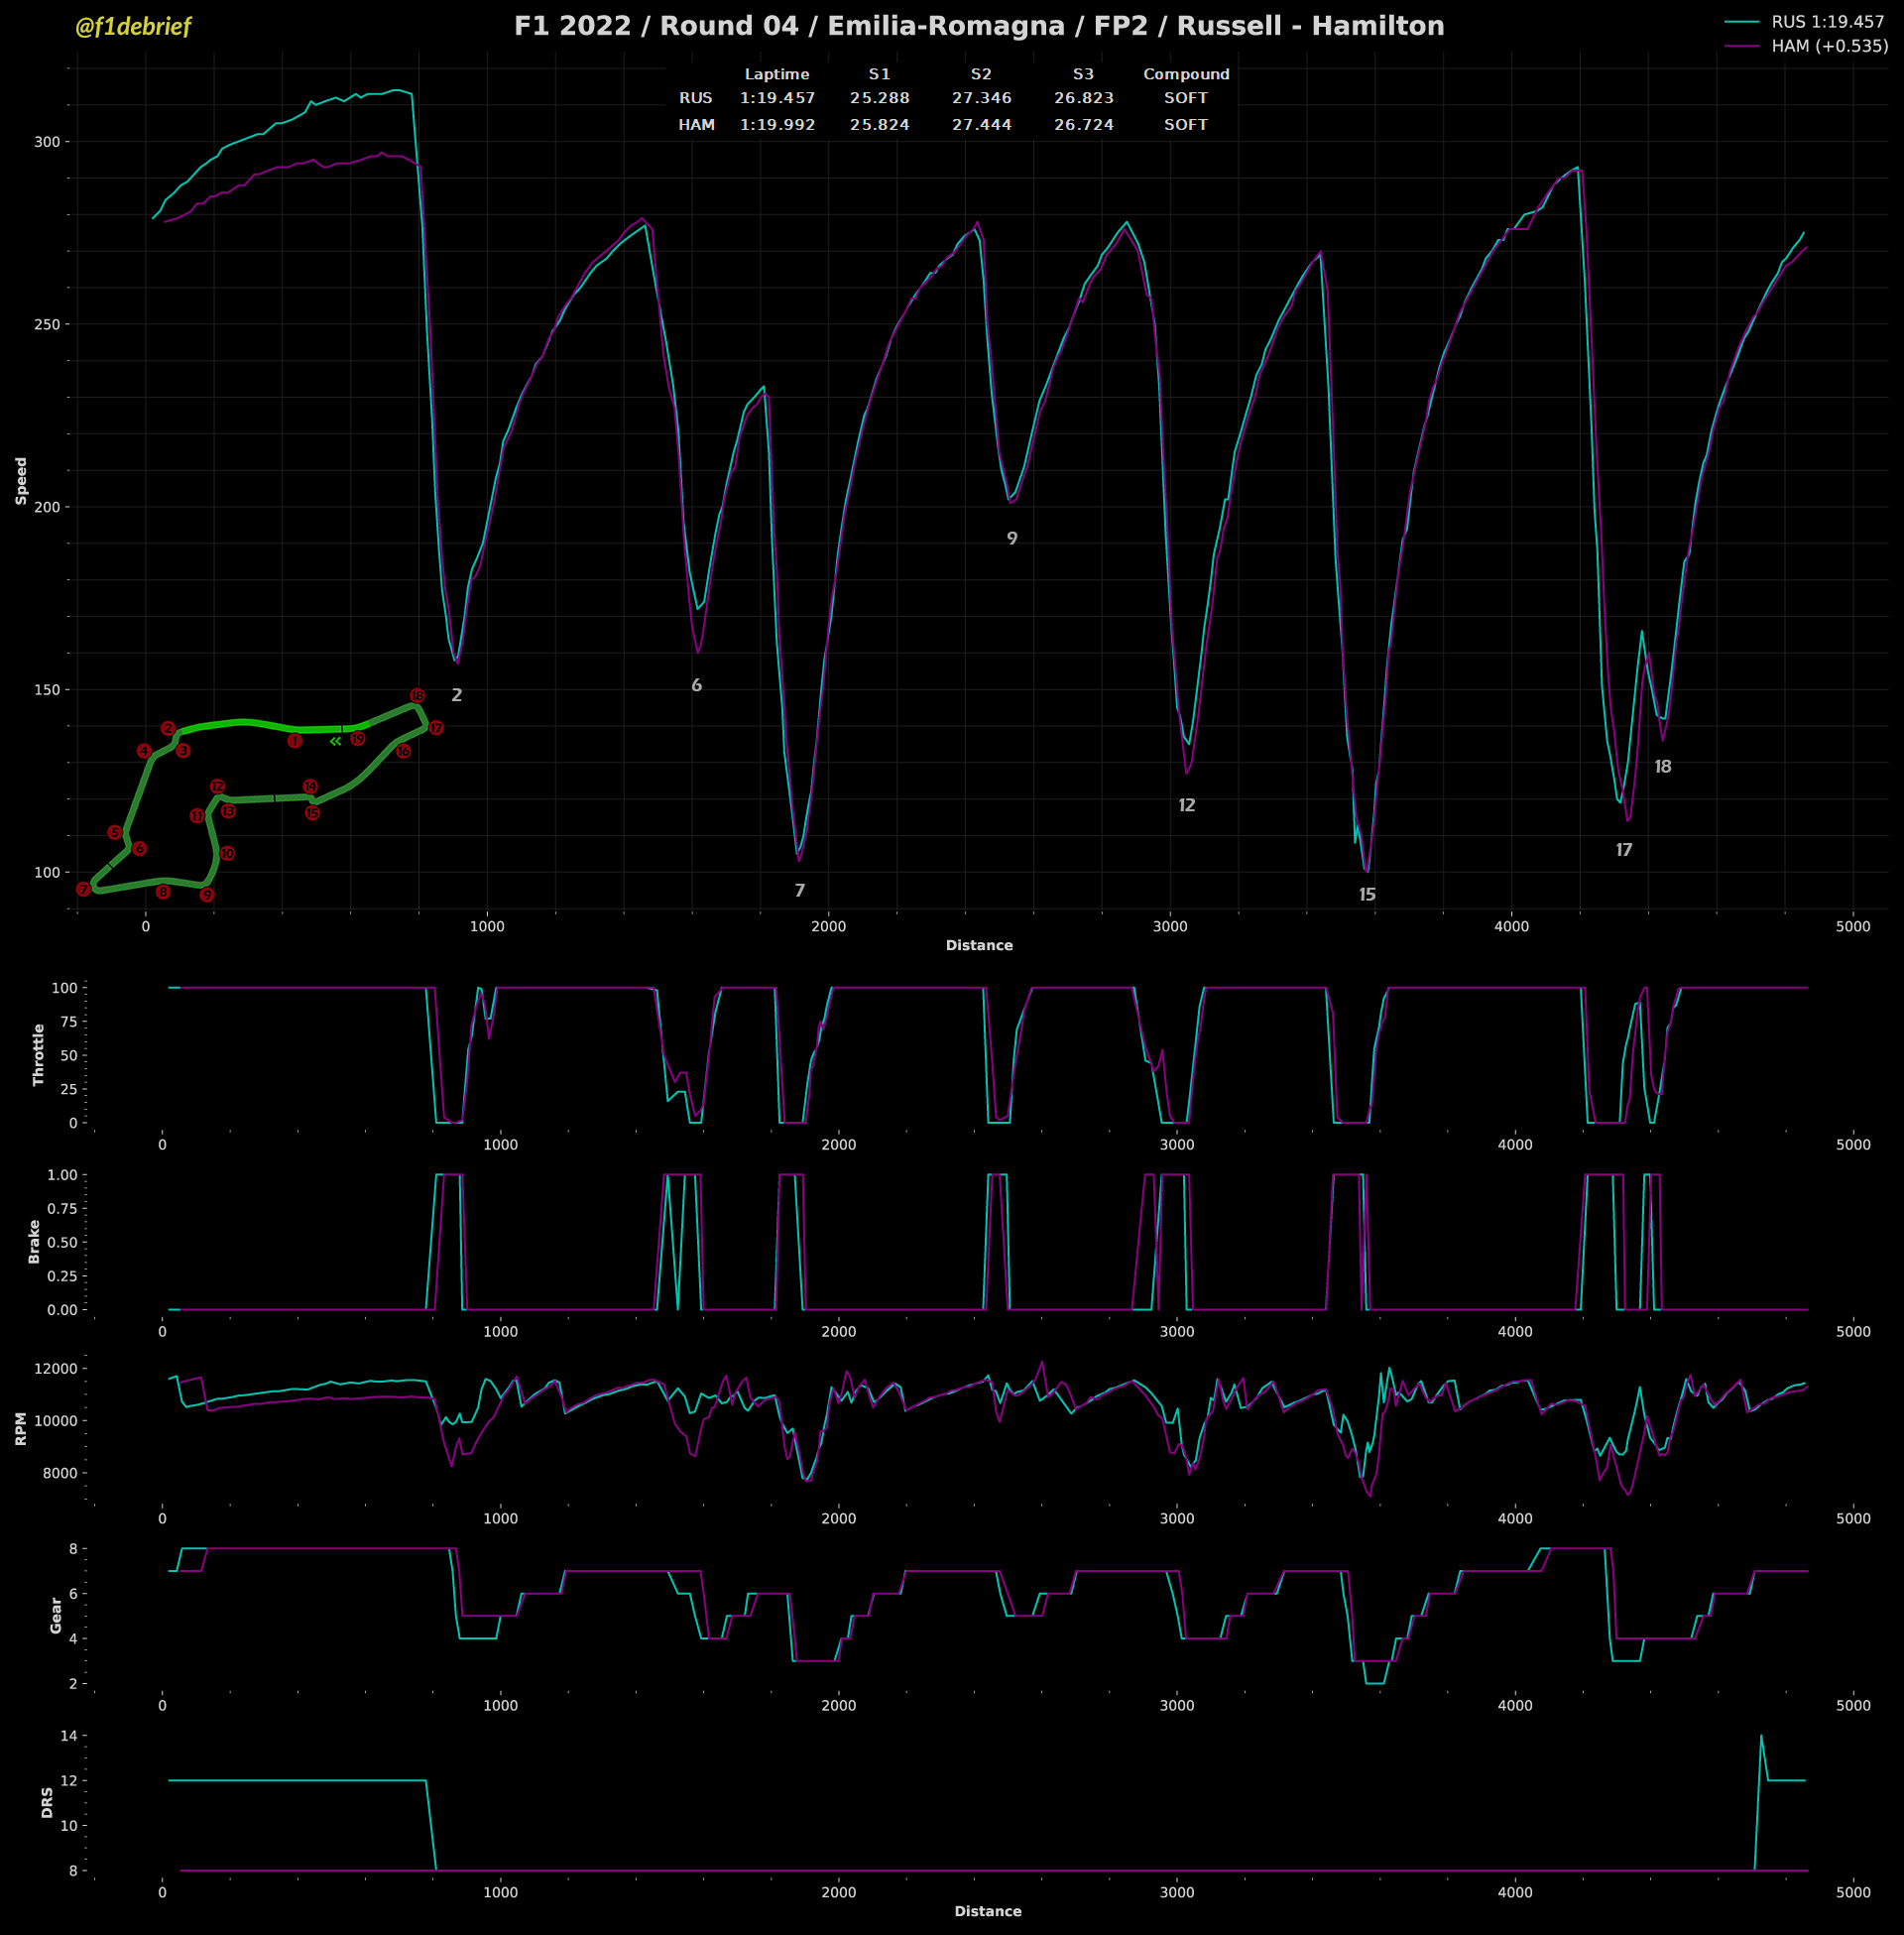Click the turn 17 marker on track map
1904x1935 pixels.
point(436,728)
